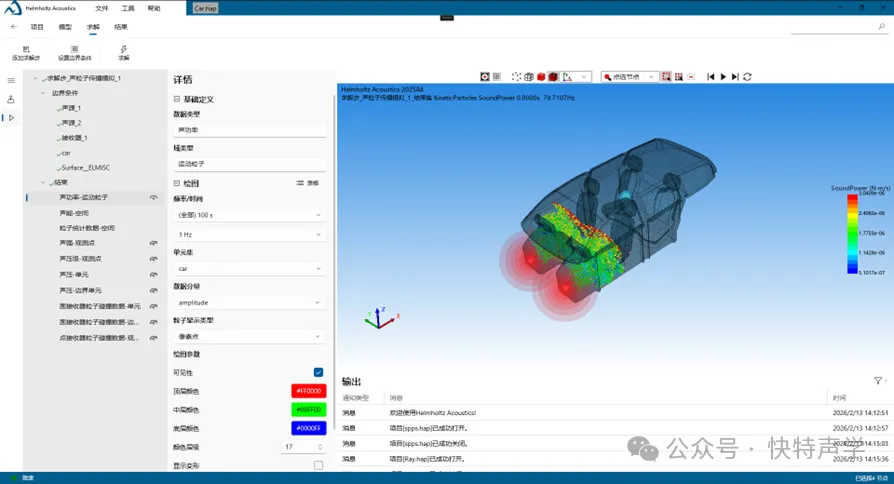Click the scattered points display icon
The width and height of the screenshot is (894, 484).
(x=516, y=76)
